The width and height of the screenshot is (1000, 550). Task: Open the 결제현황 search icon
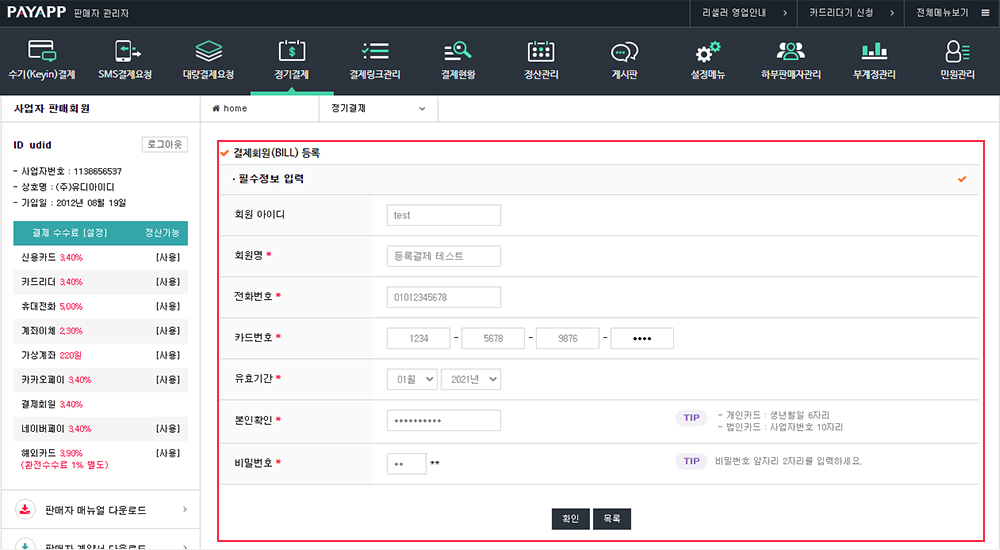[x=458, y=50]
